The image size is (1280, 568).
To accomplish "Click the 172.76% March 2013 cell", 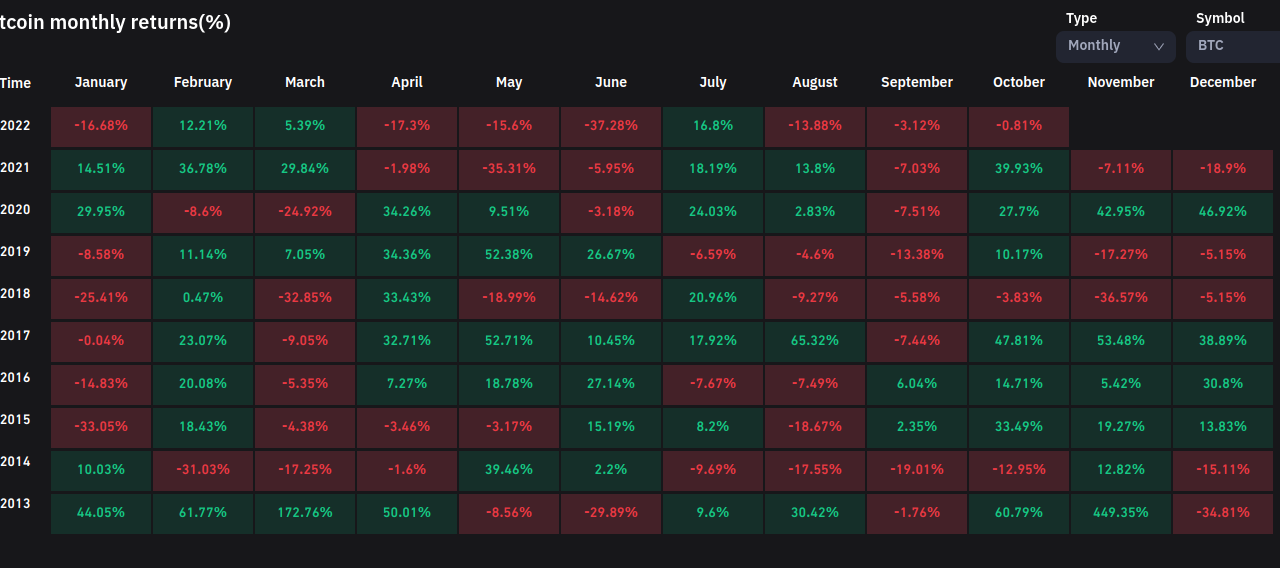I will (305, 513).
